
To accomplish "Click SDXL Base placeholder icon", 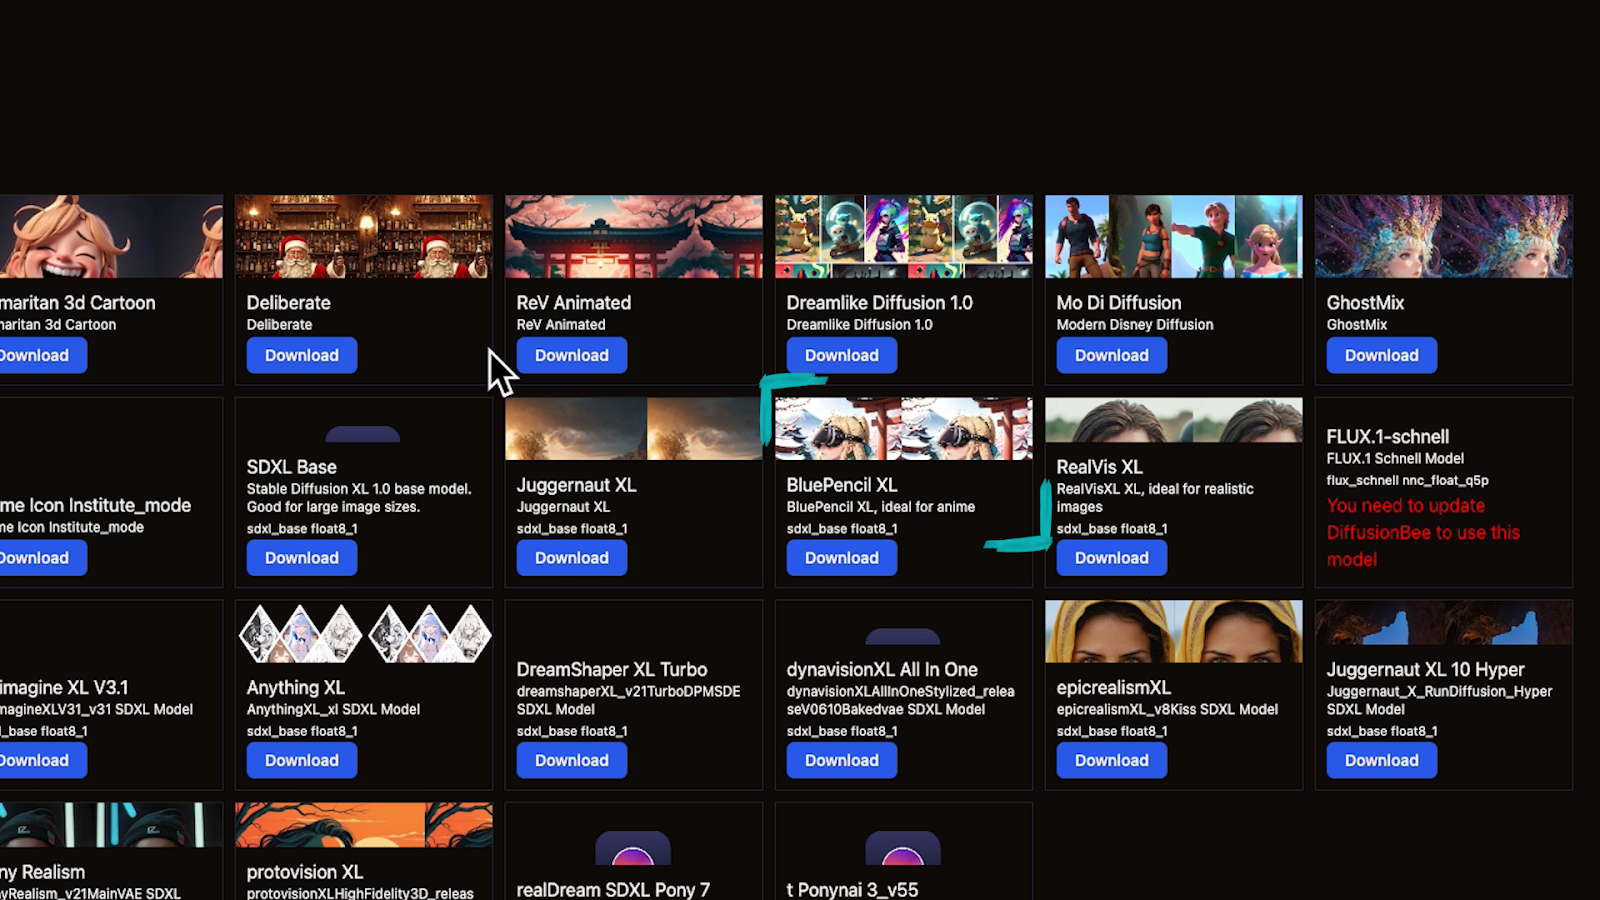I will [363, 434].
